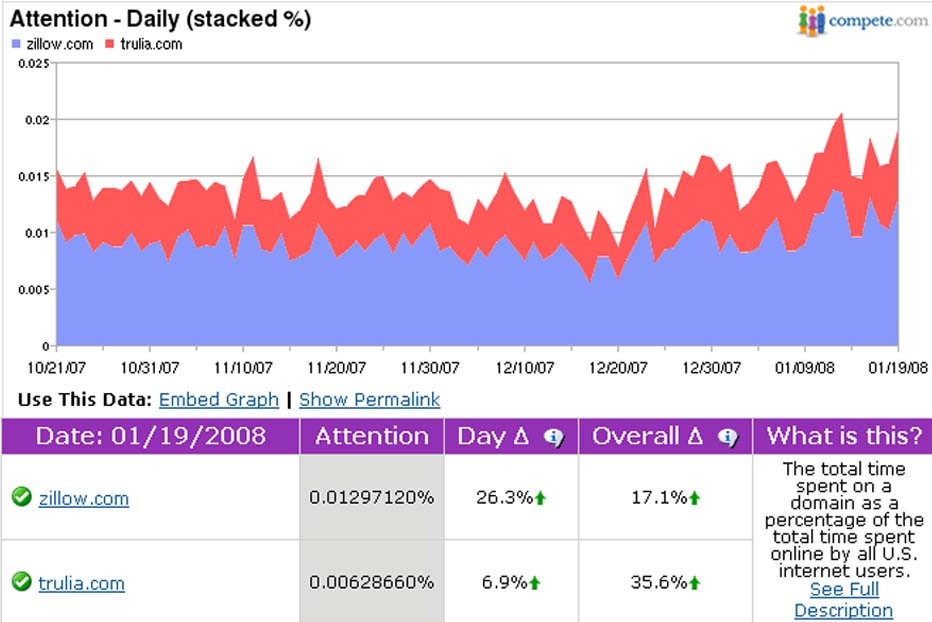Click the 'Attention - Daily (stacked %)' title

tap(160, 19)
